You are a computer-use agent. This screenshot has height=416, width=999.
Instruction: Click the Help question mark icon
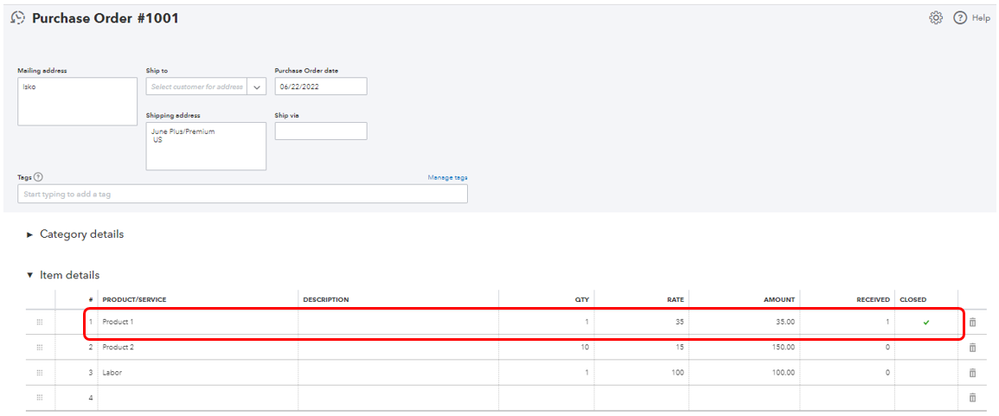959,18
